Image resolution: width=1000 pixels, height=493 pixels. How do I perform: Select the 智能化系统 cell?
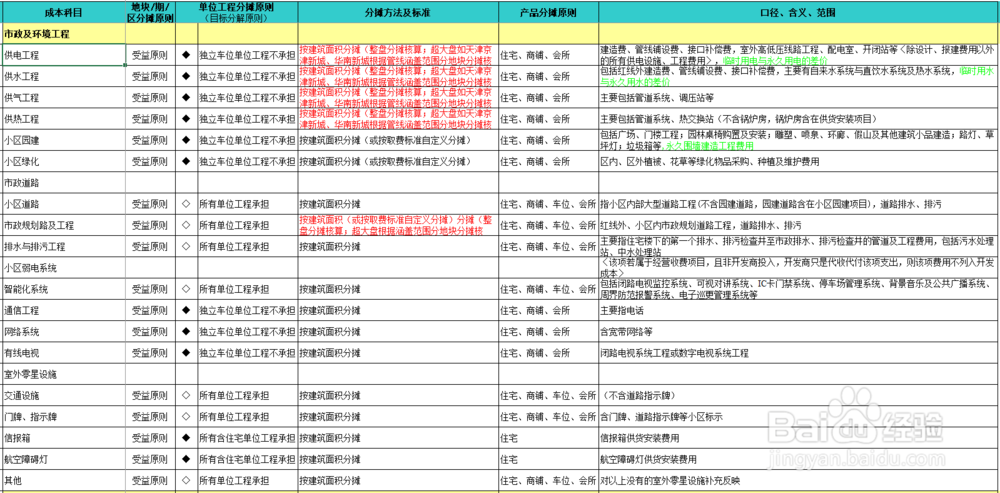click(62, 289)
